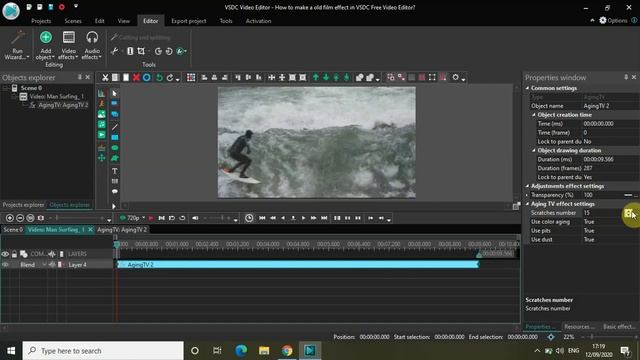Image resolution: width=640 pixels, height=360 pixels.
Task: Open the Edit menu tab
Action: click(x=100, y=21)
